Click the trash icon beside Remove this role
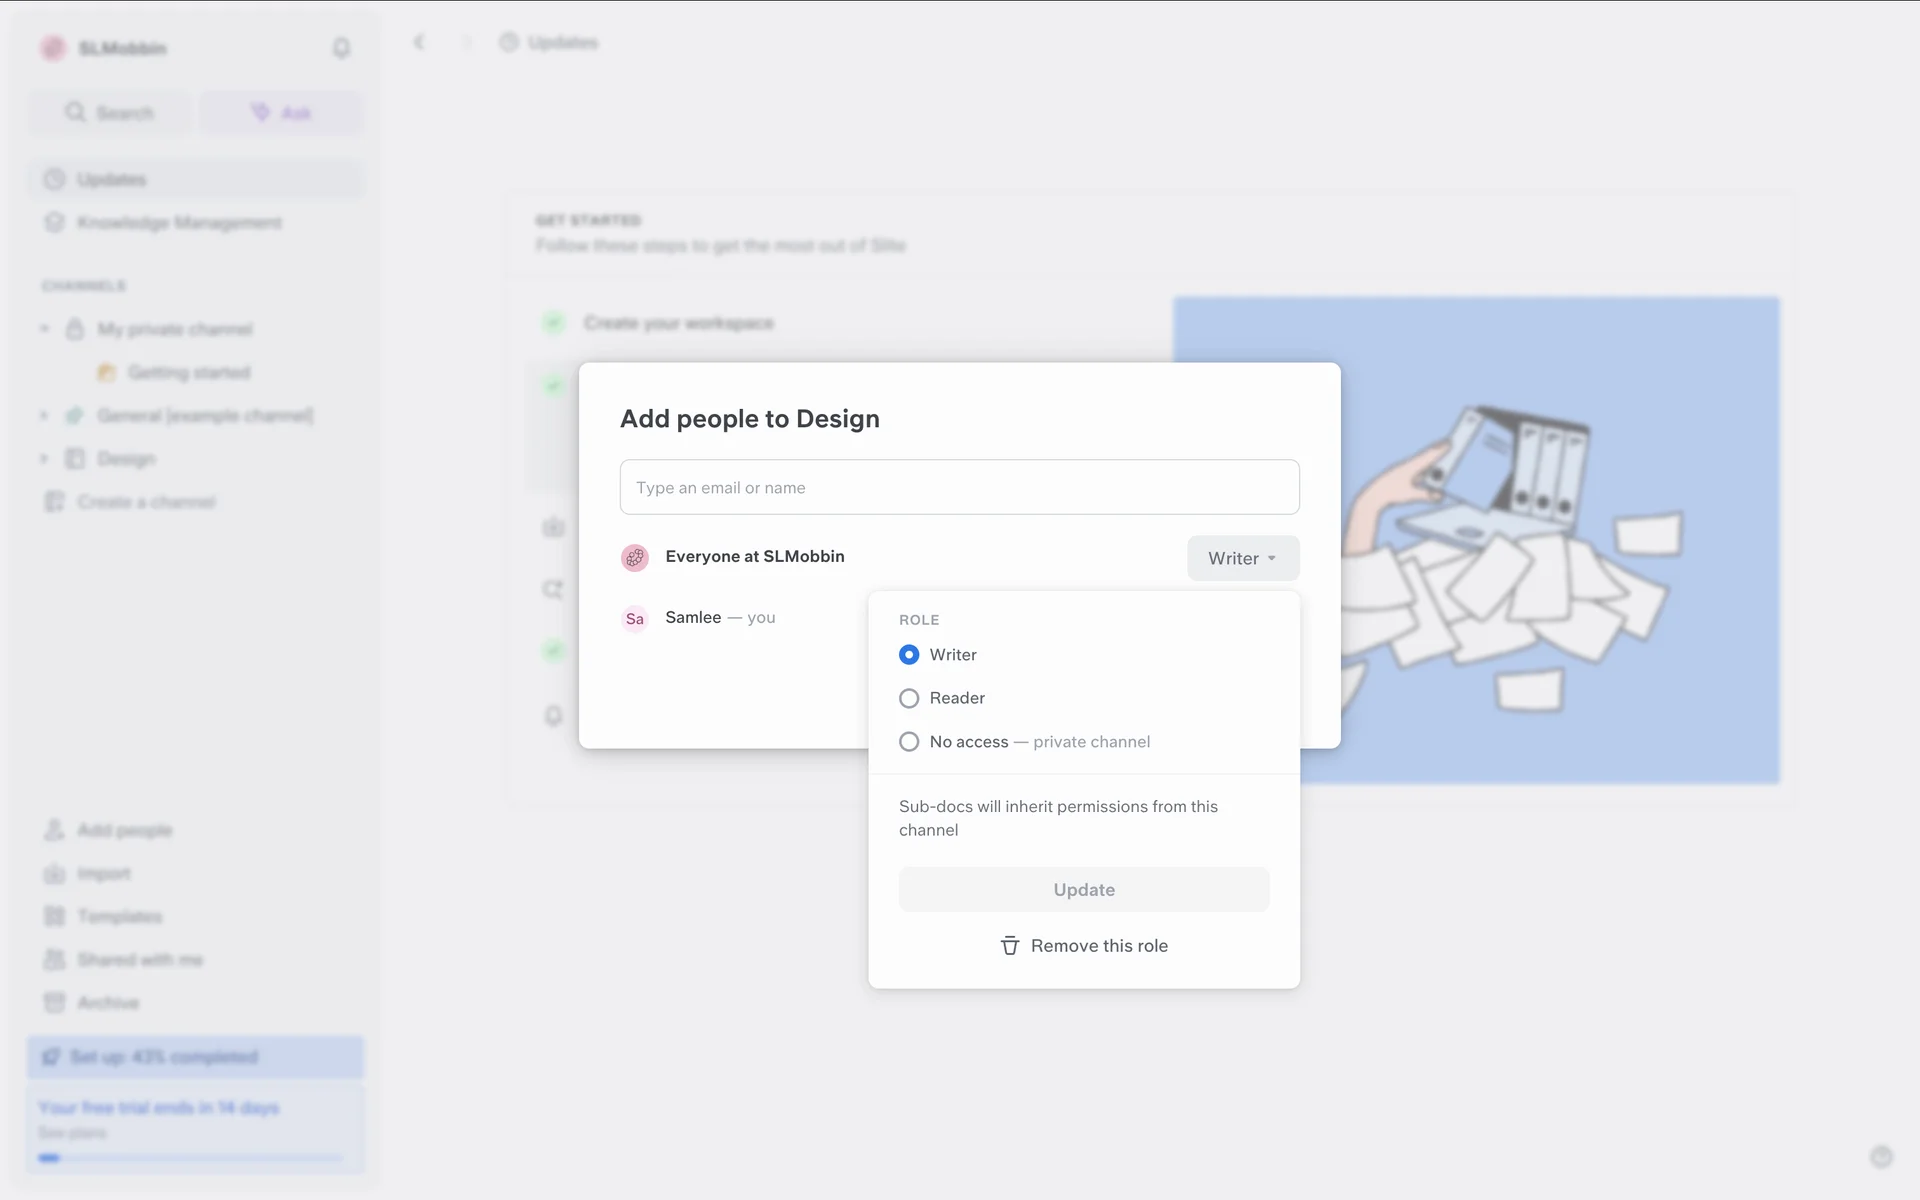The image size is (1920, 1200). [1010, 946]
